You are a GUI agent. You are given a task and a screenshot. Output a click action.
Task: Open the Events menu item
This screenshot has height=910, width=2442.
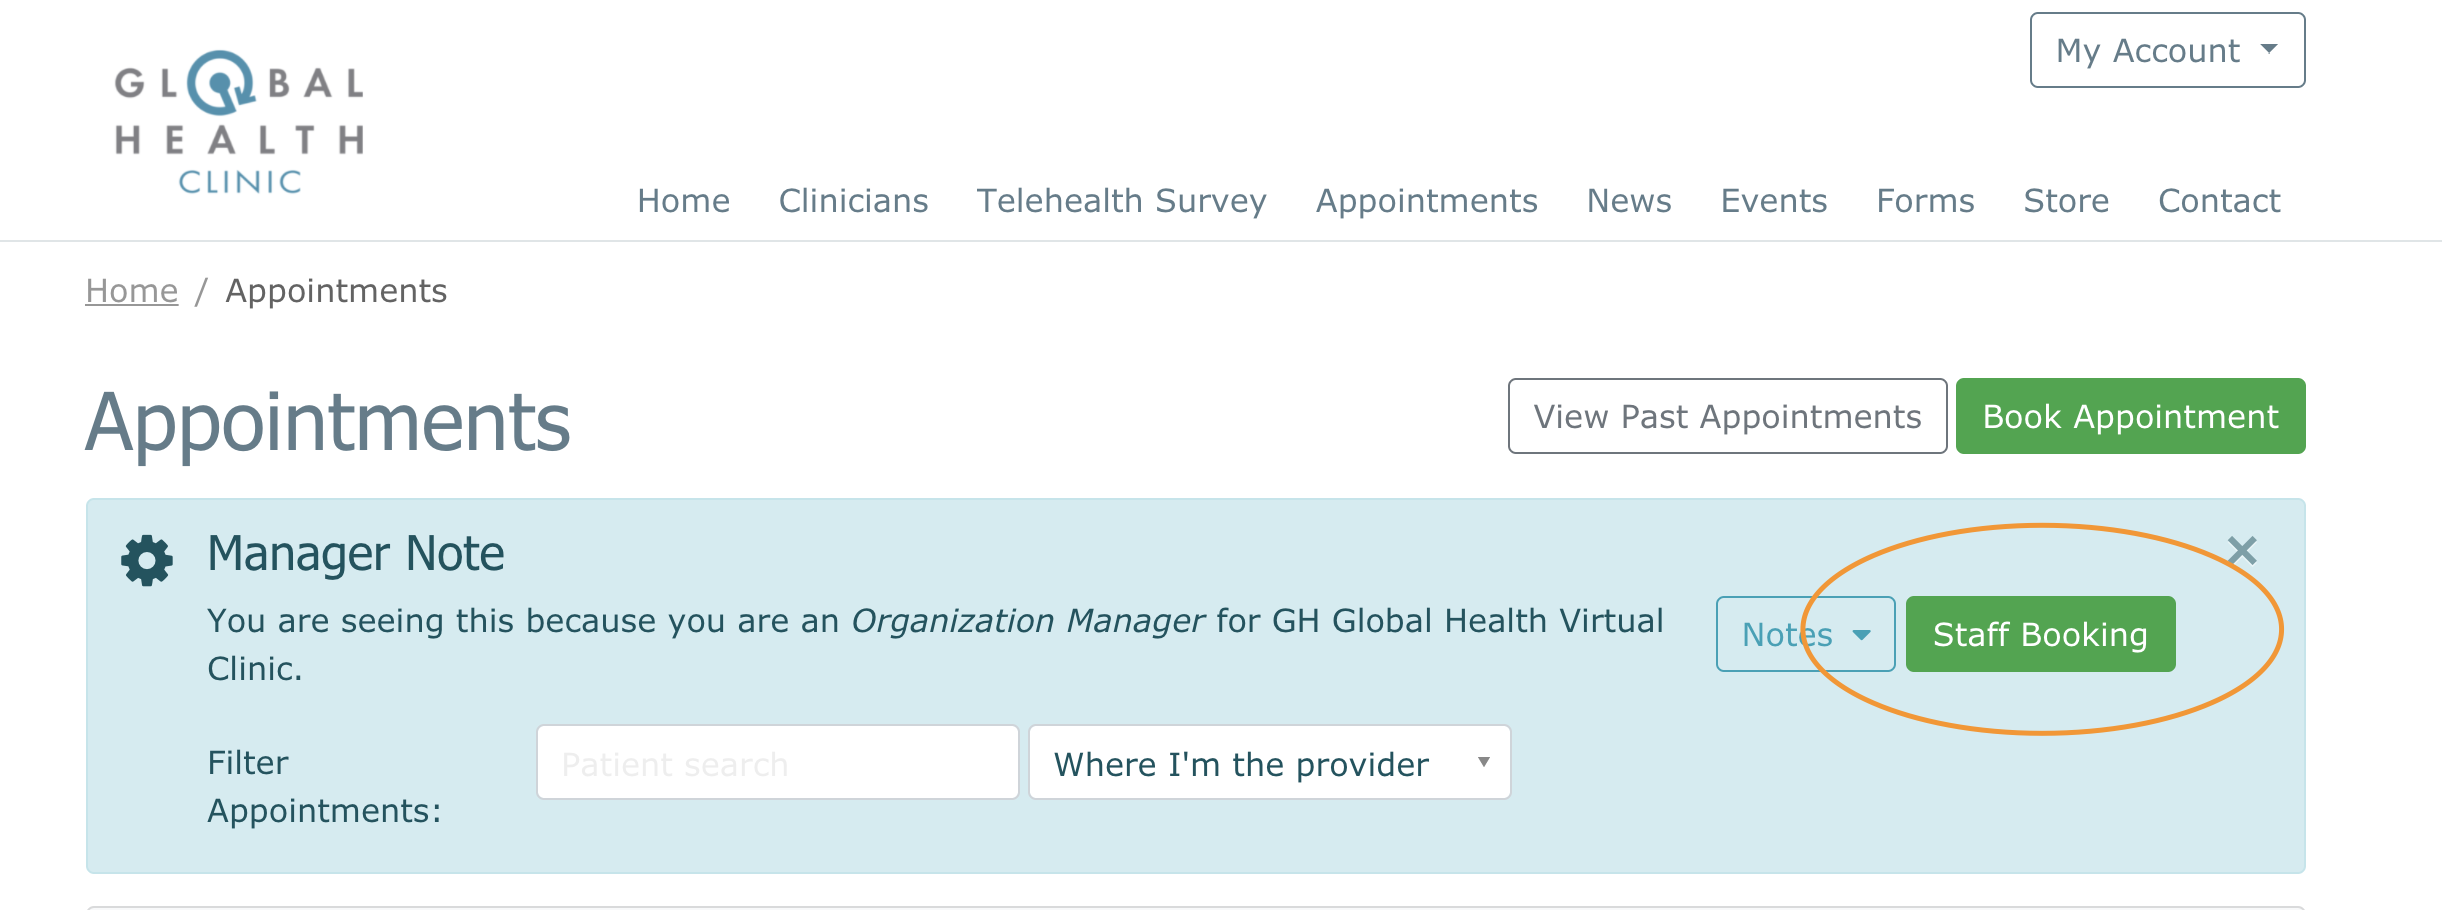1773,201
